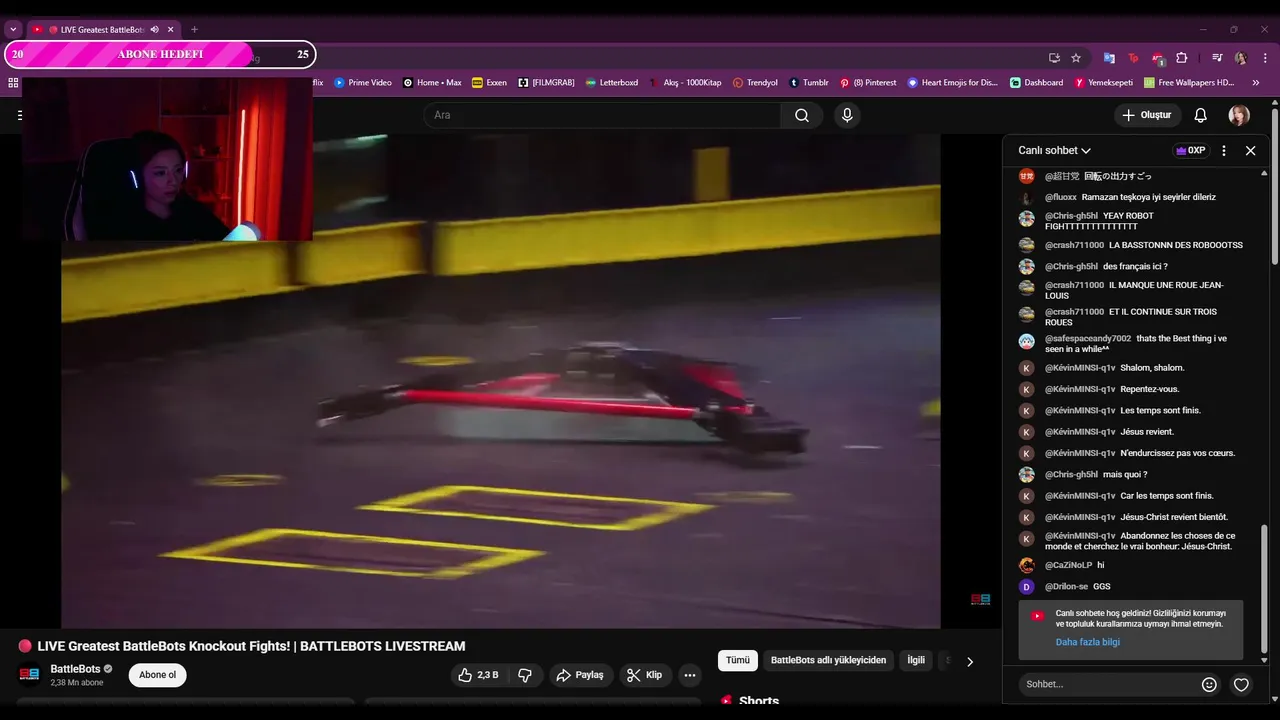Open the apps grid in bookmarks bar
The height and width of the screenshot is (720, 1280).
click(x=13, y=83)
